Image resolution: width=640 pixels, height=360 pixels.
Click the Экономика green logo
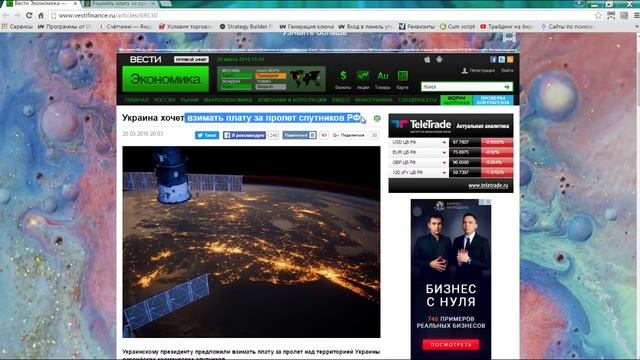point(165,79)
